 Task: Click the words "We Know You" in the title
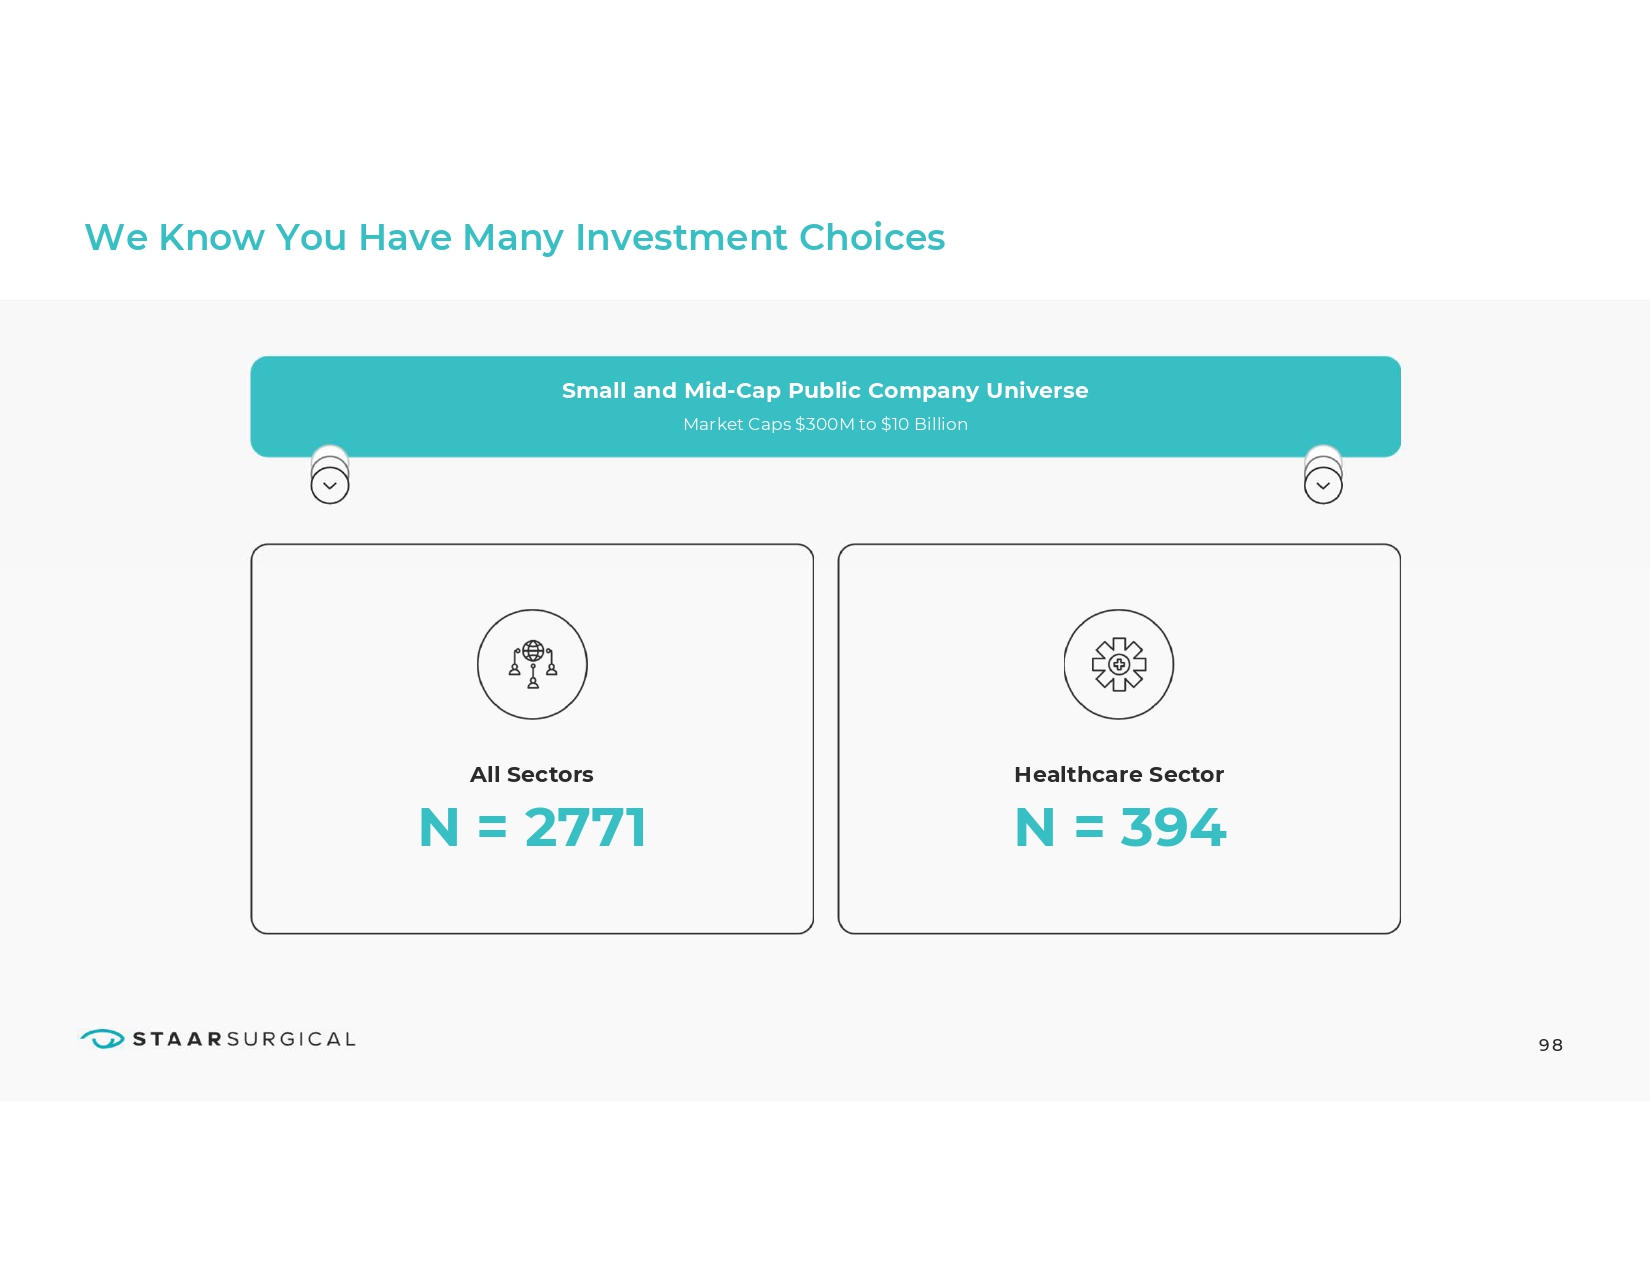tap(215, 238)
